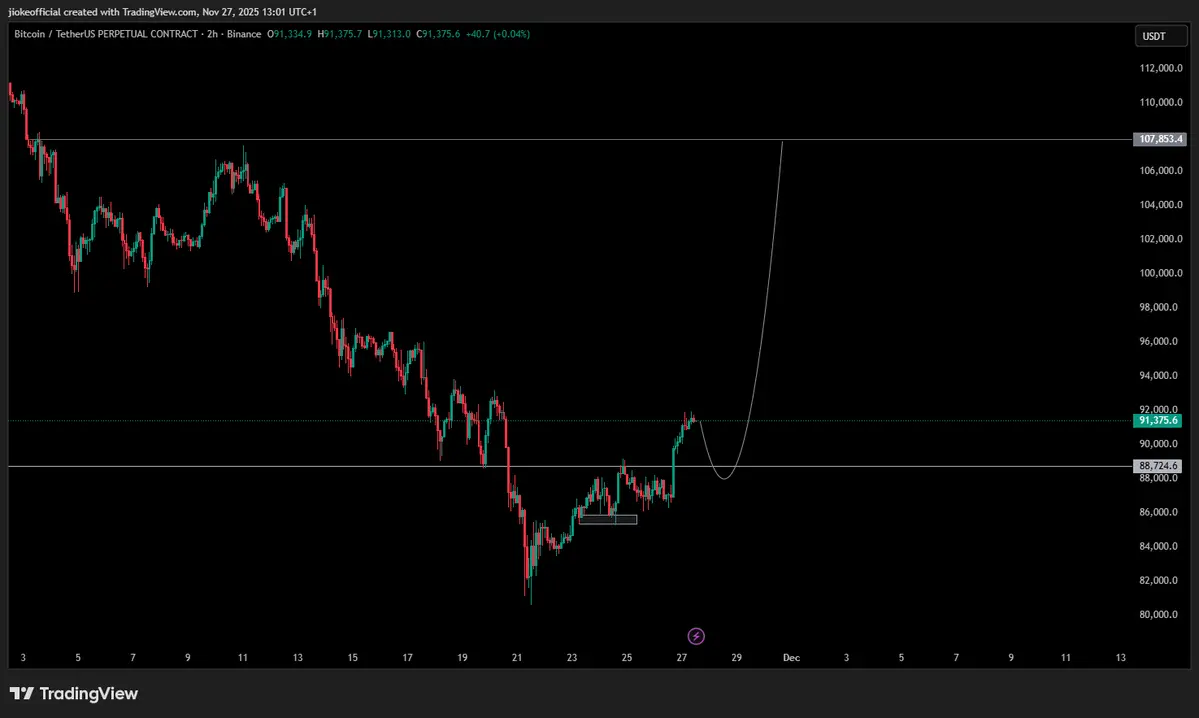This screenshot has width=1199, height=718.
Task: Click the green 91,375.6 current price label
Action: (x=1158, y=421)
